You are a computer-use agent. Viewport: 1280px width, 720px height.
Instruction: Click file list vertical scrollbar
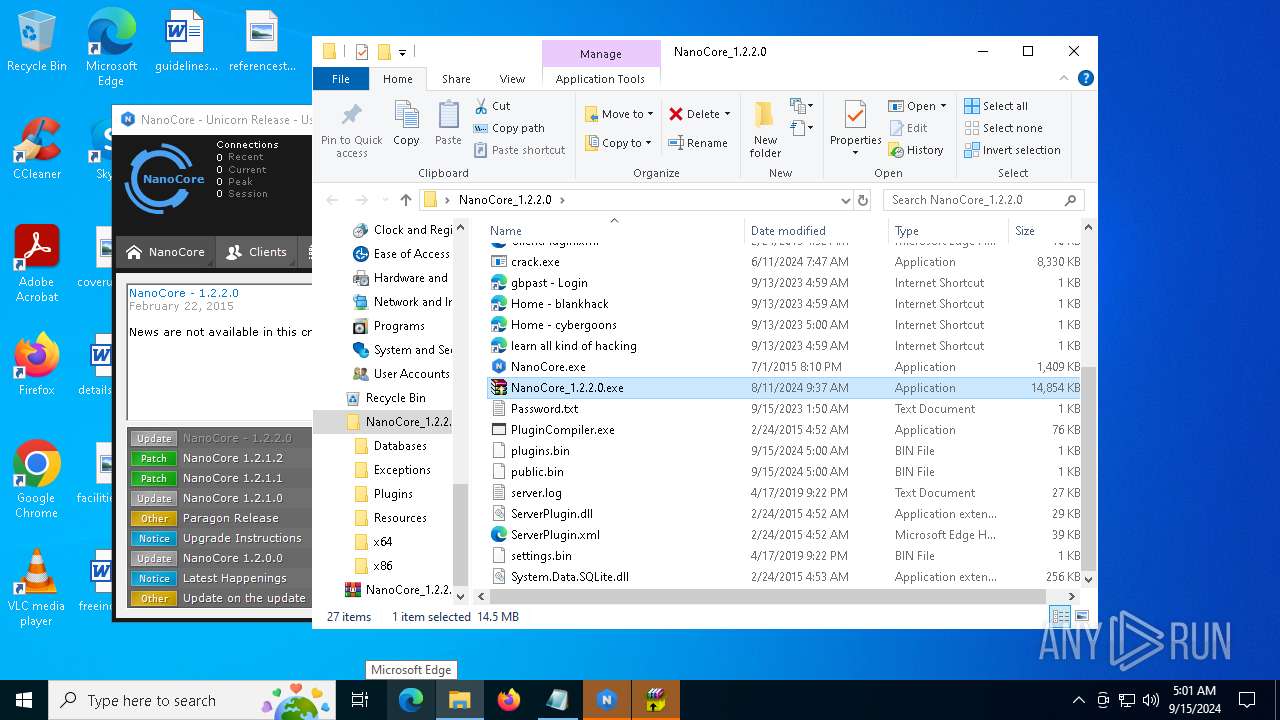[x=1088, y=470]
